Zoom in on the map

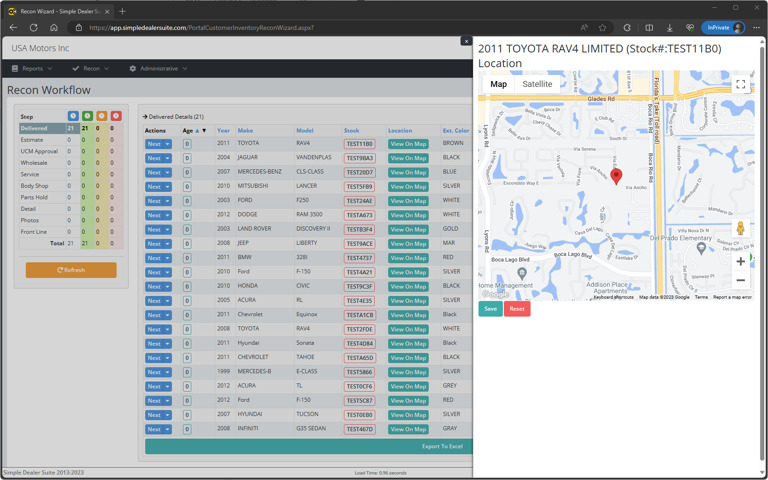(741, 262)
